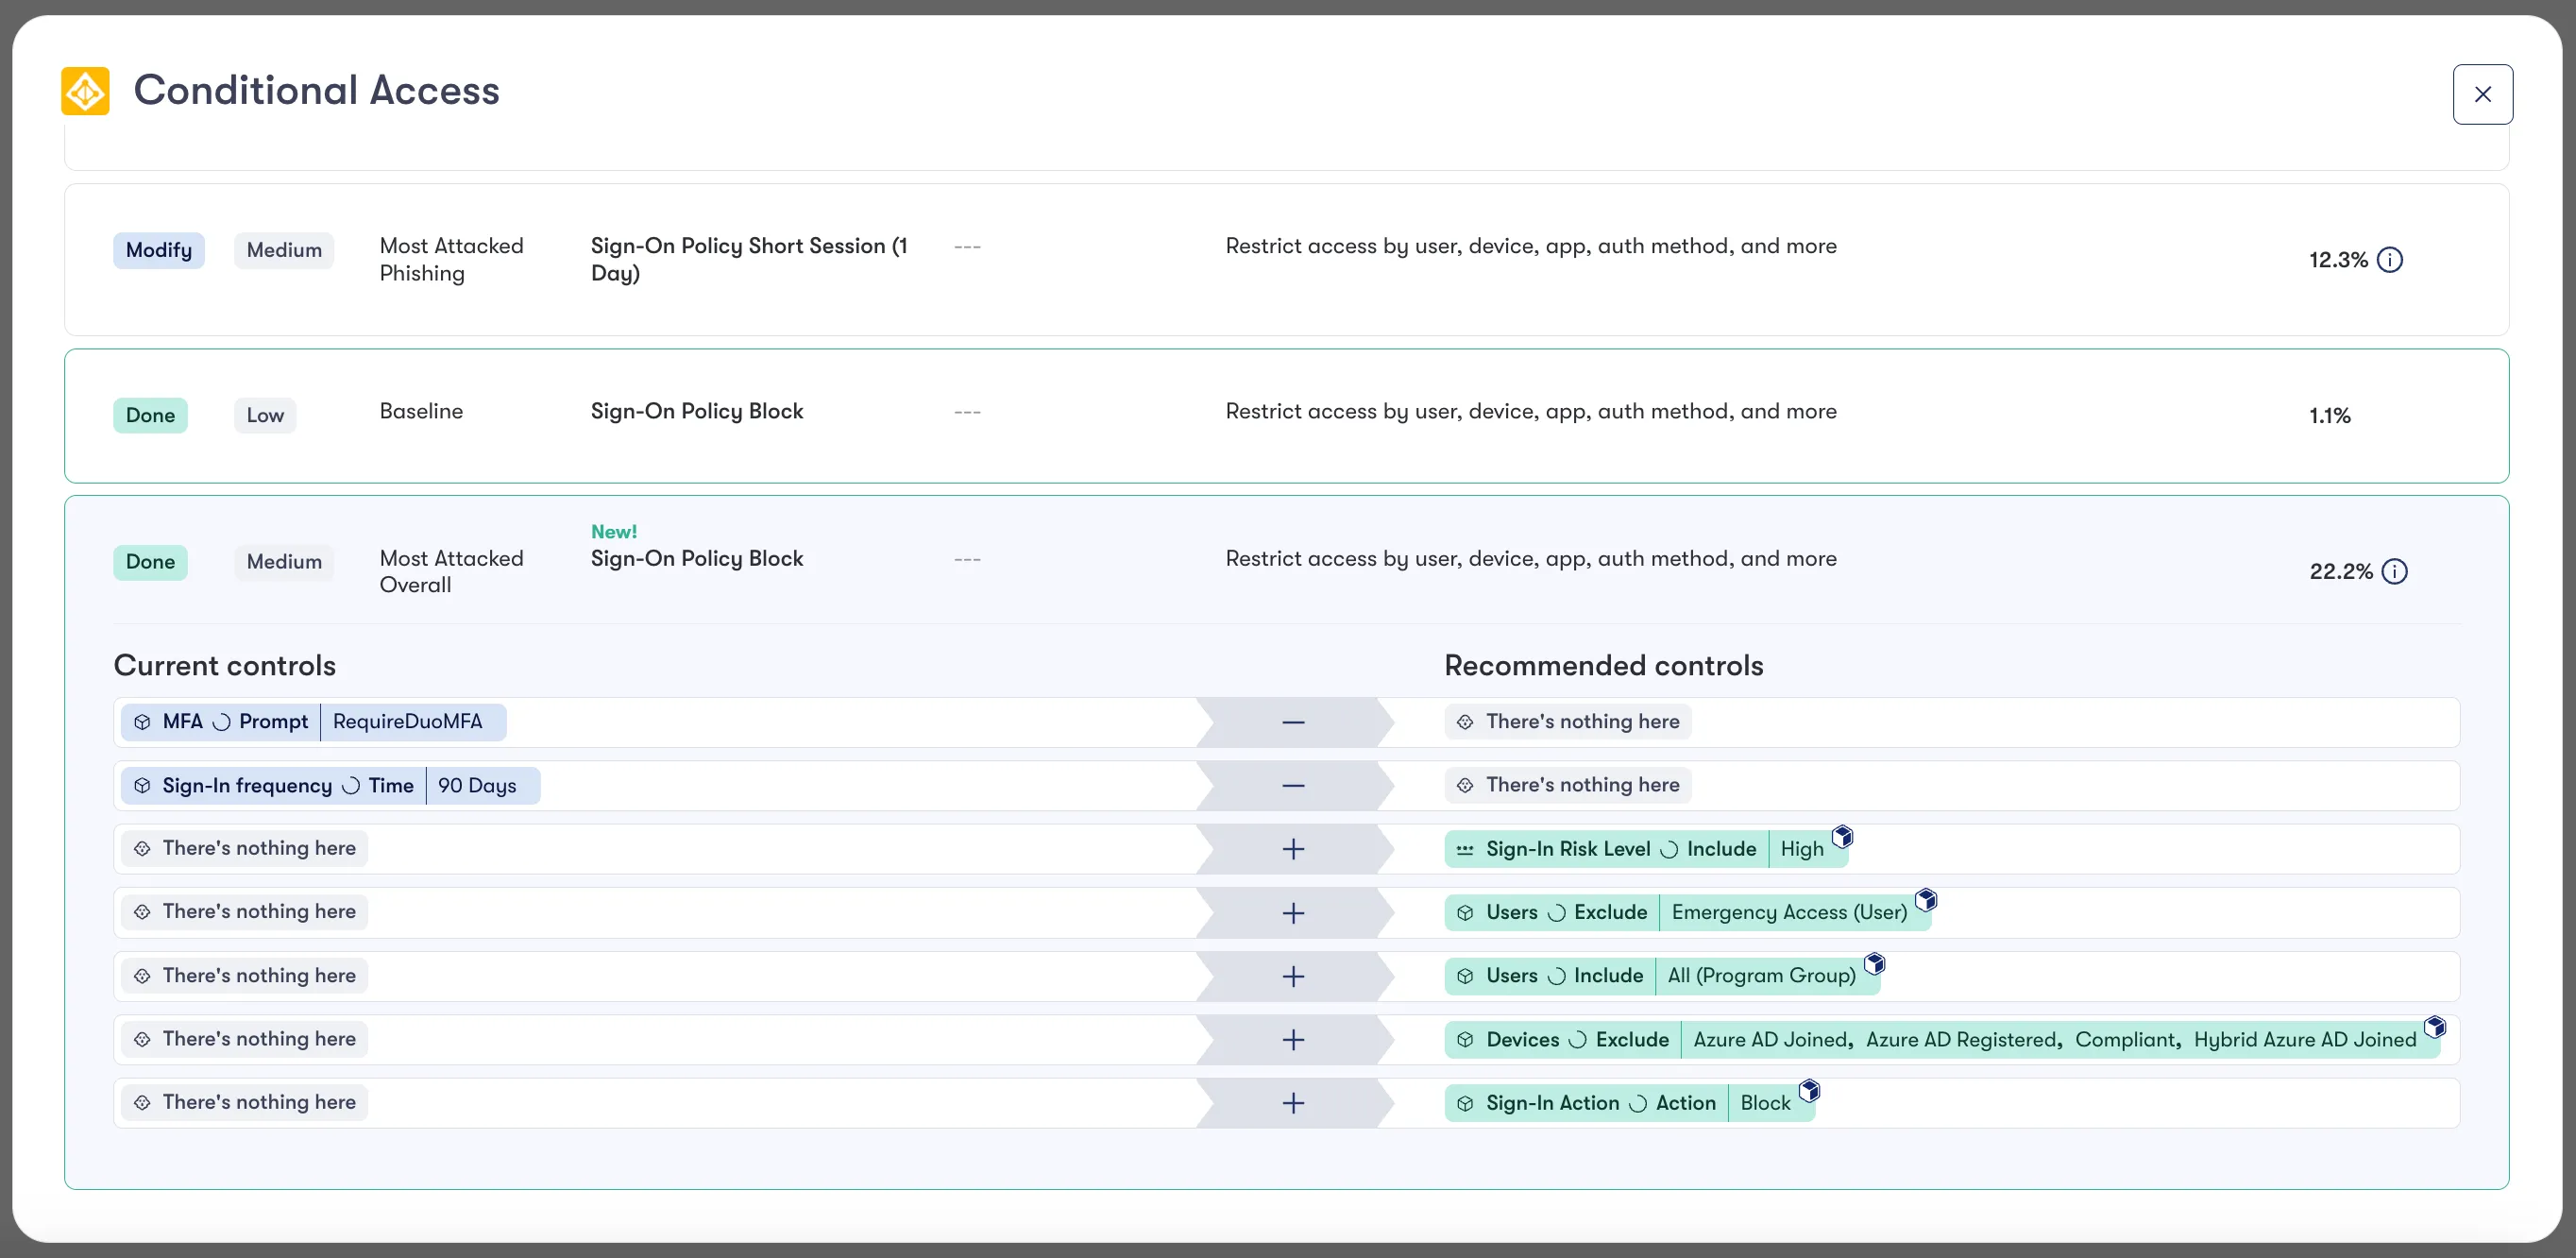
Task: Click the info icon next to 12.3%
Action: click(x=2392, y=259)
